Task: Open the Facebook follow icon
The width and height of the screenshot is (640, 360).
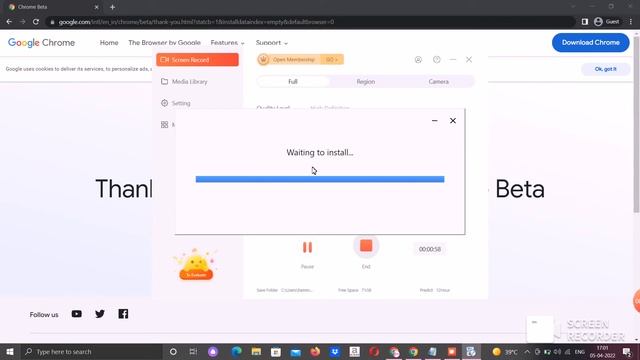Action: [x=123, y=314]
